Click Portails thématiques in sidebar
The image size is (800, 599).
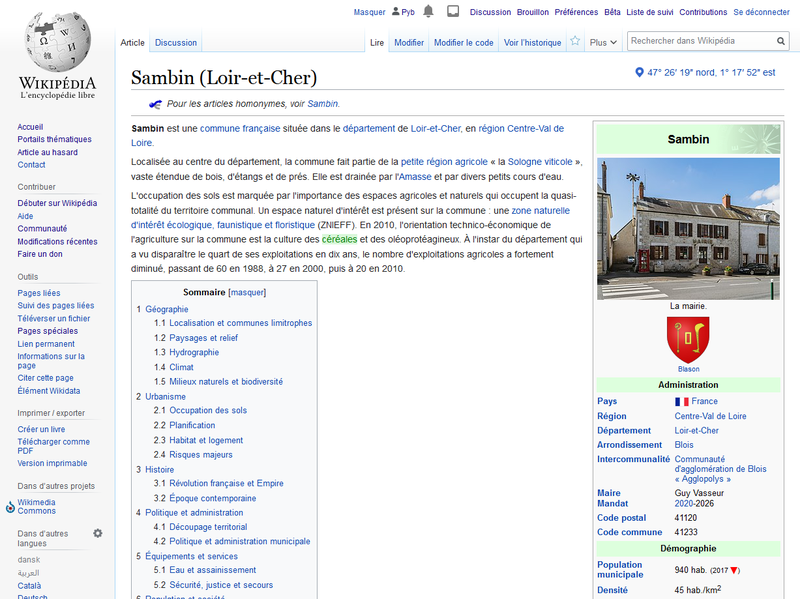click(54, 140)
